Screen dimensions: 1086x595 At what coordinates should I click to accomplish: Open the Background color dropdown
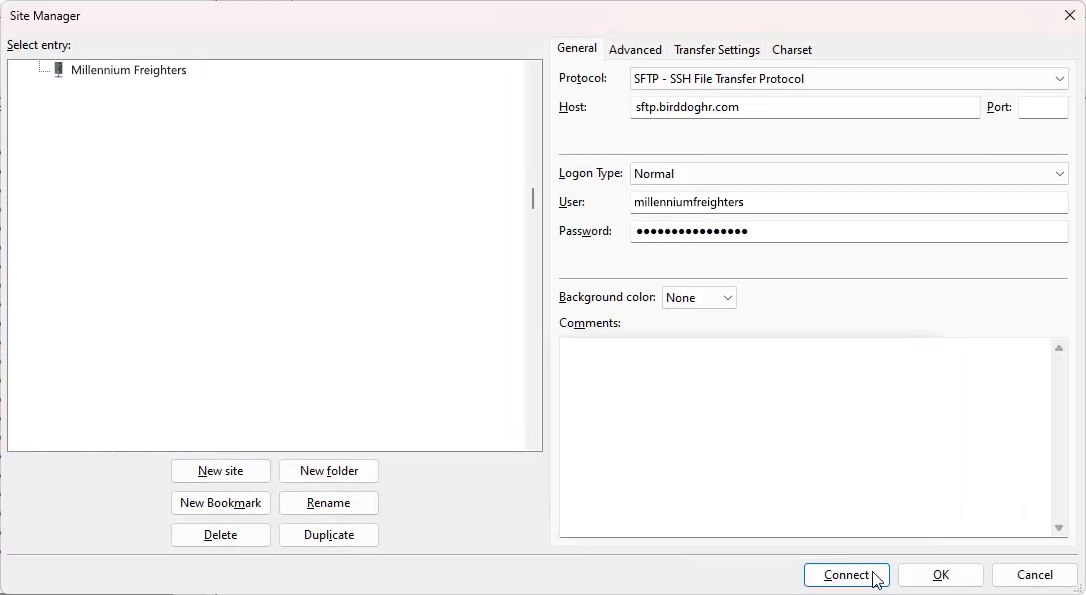click(x=699, y=298)
